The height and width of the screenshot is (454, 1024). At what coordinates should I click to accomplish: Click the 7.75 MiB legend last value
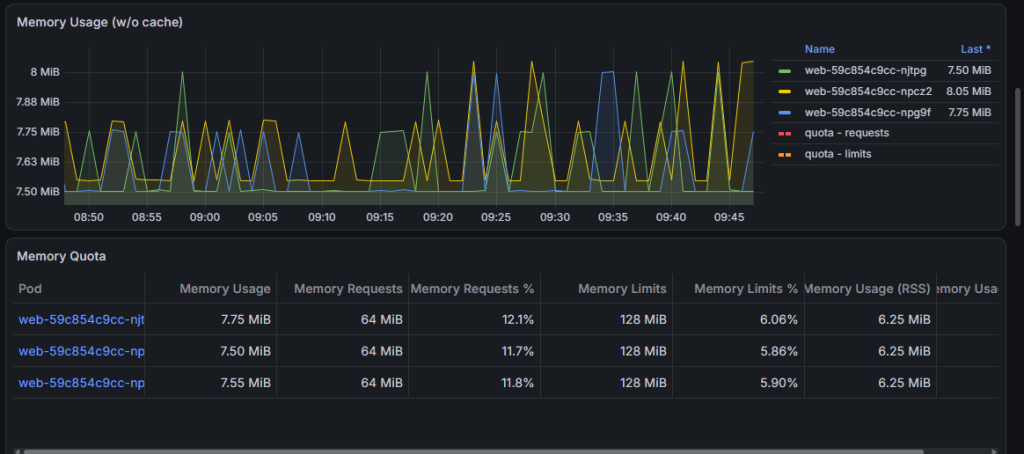coord(970,112)
